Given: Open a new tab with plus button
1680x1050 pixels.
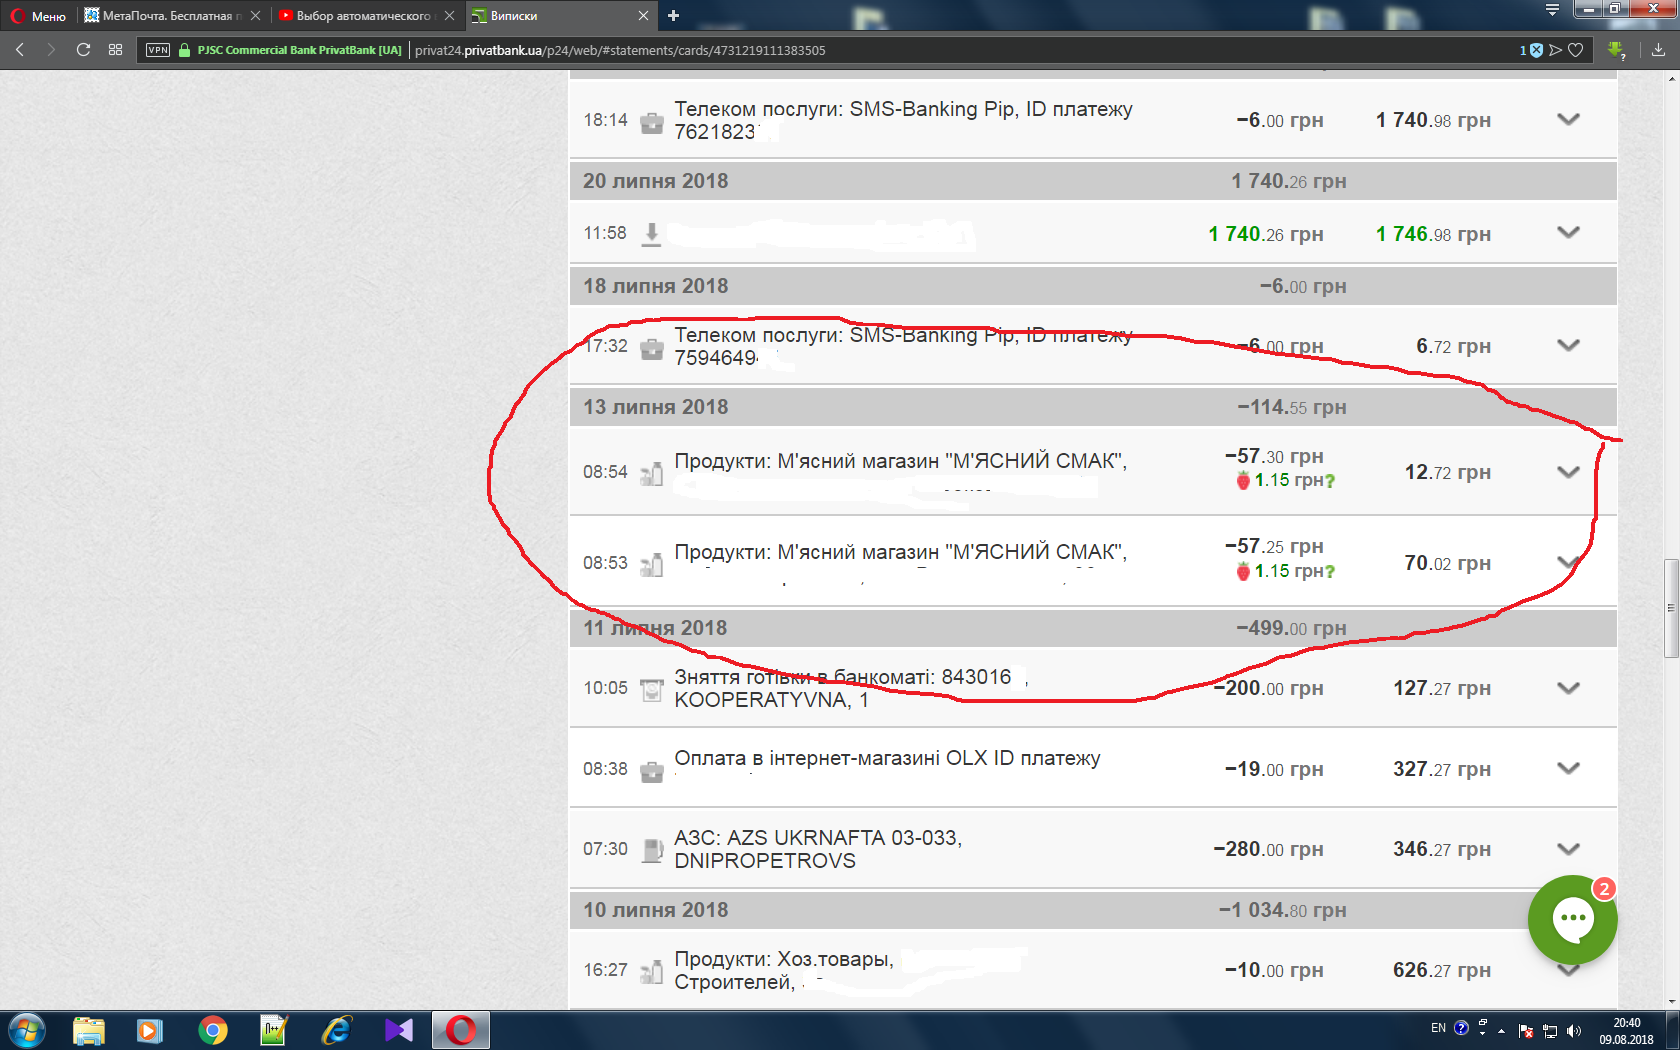Looking at the screenshot, I should [673, 15].
